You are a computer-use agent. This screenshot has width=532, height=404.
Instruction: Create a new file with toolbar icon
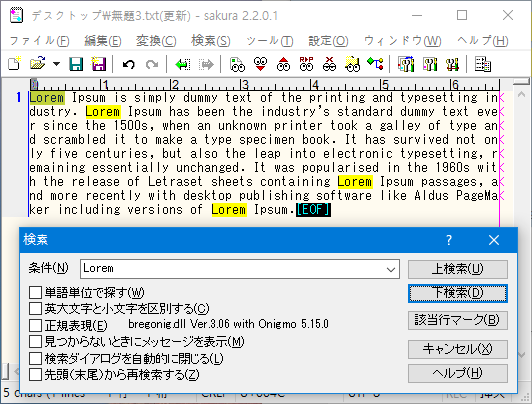point(15,64)
